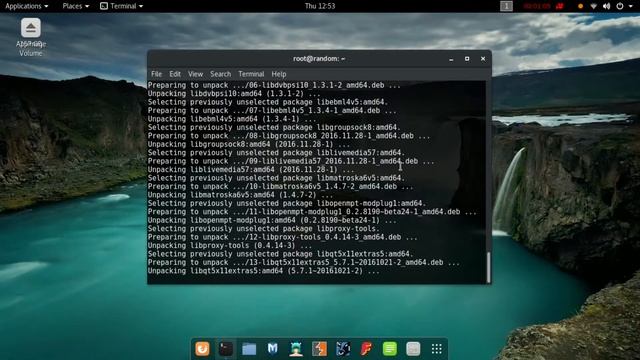This screenshot has height=360, width=640.
Task: Click the terminal vertical scrollbar thumb
Action: pos(488,267)
